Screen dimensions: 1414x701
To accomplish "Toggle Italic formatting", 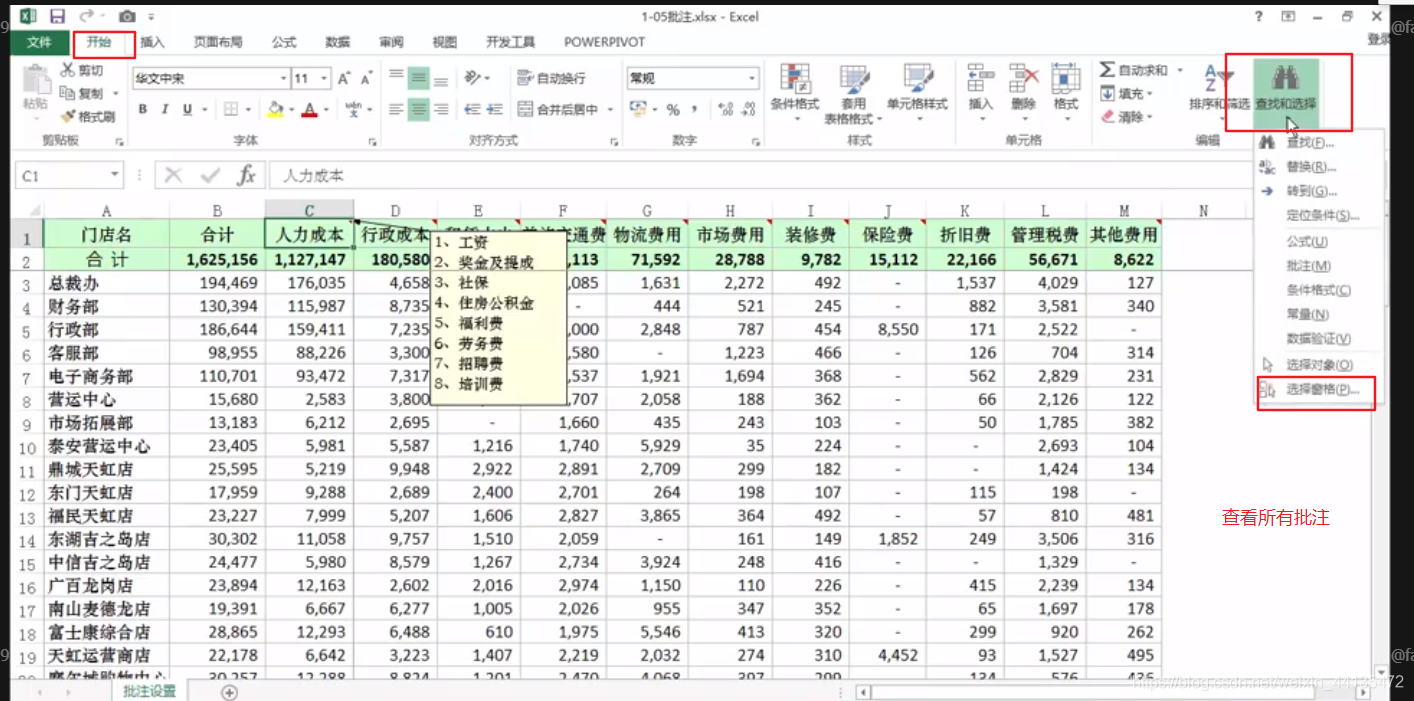I will pyautogui.click(x=165, y=109).
